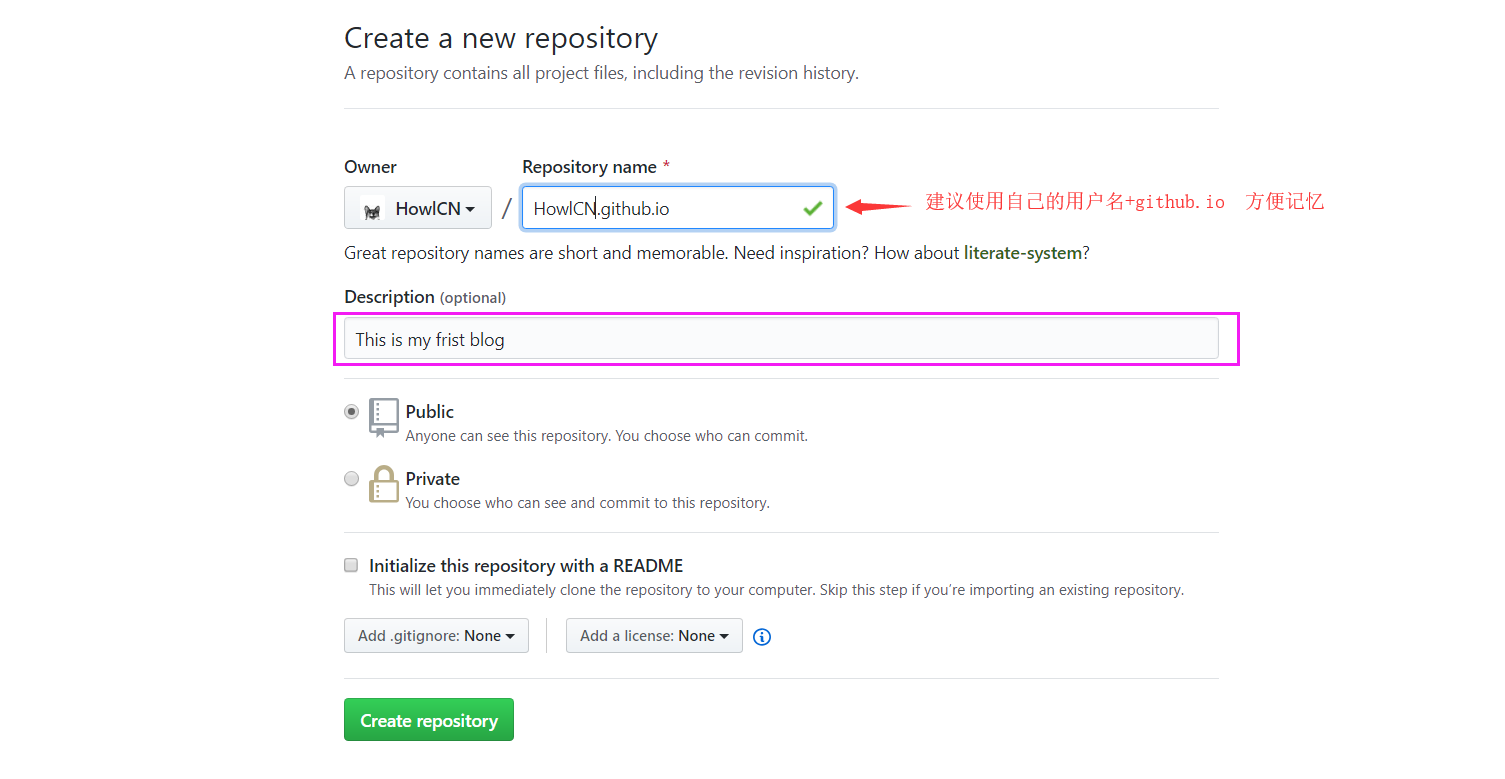
Task: Enable Initialize this repository with a README
Action: tap(351, 565)
